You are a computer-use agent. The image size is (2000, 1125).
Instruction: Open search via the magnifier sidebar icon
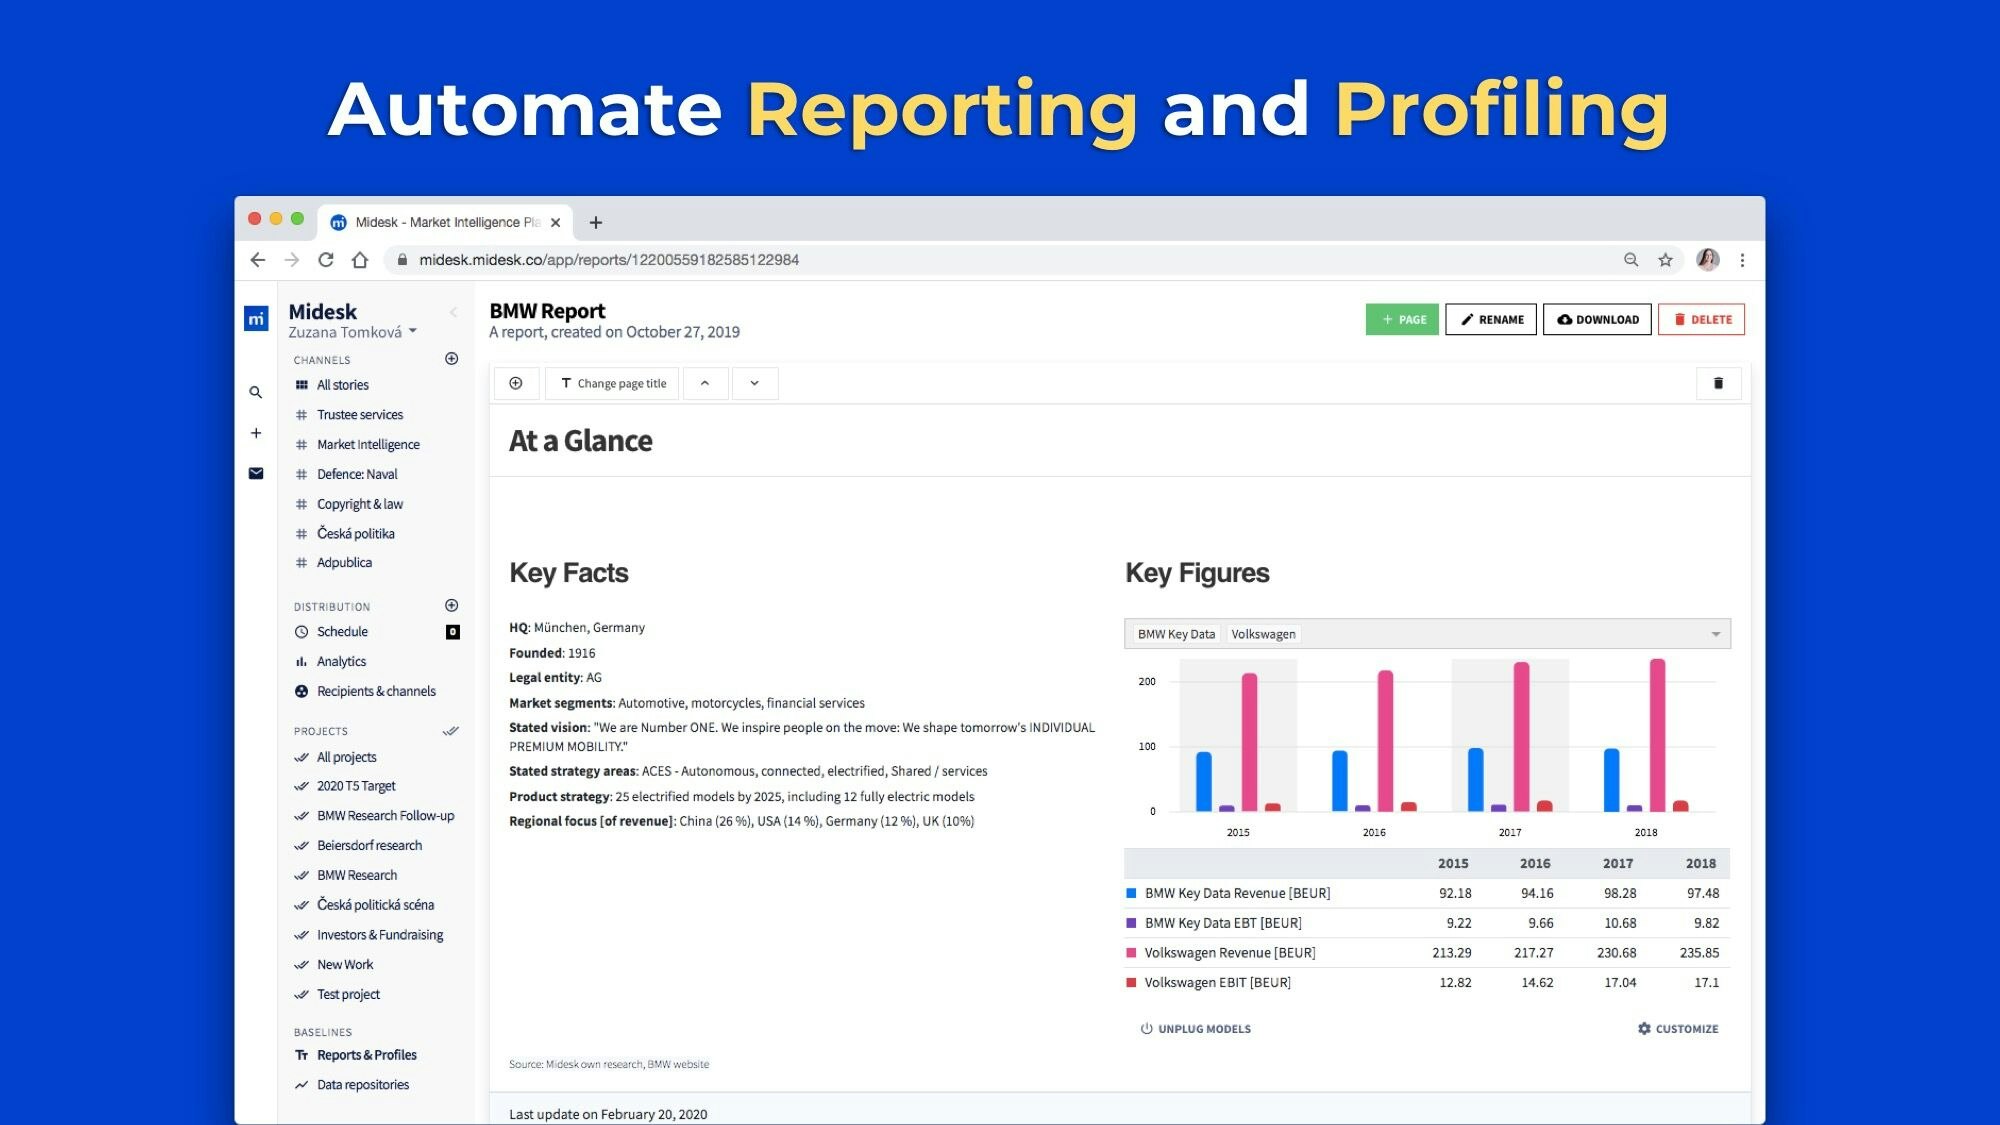coord(256,393)
